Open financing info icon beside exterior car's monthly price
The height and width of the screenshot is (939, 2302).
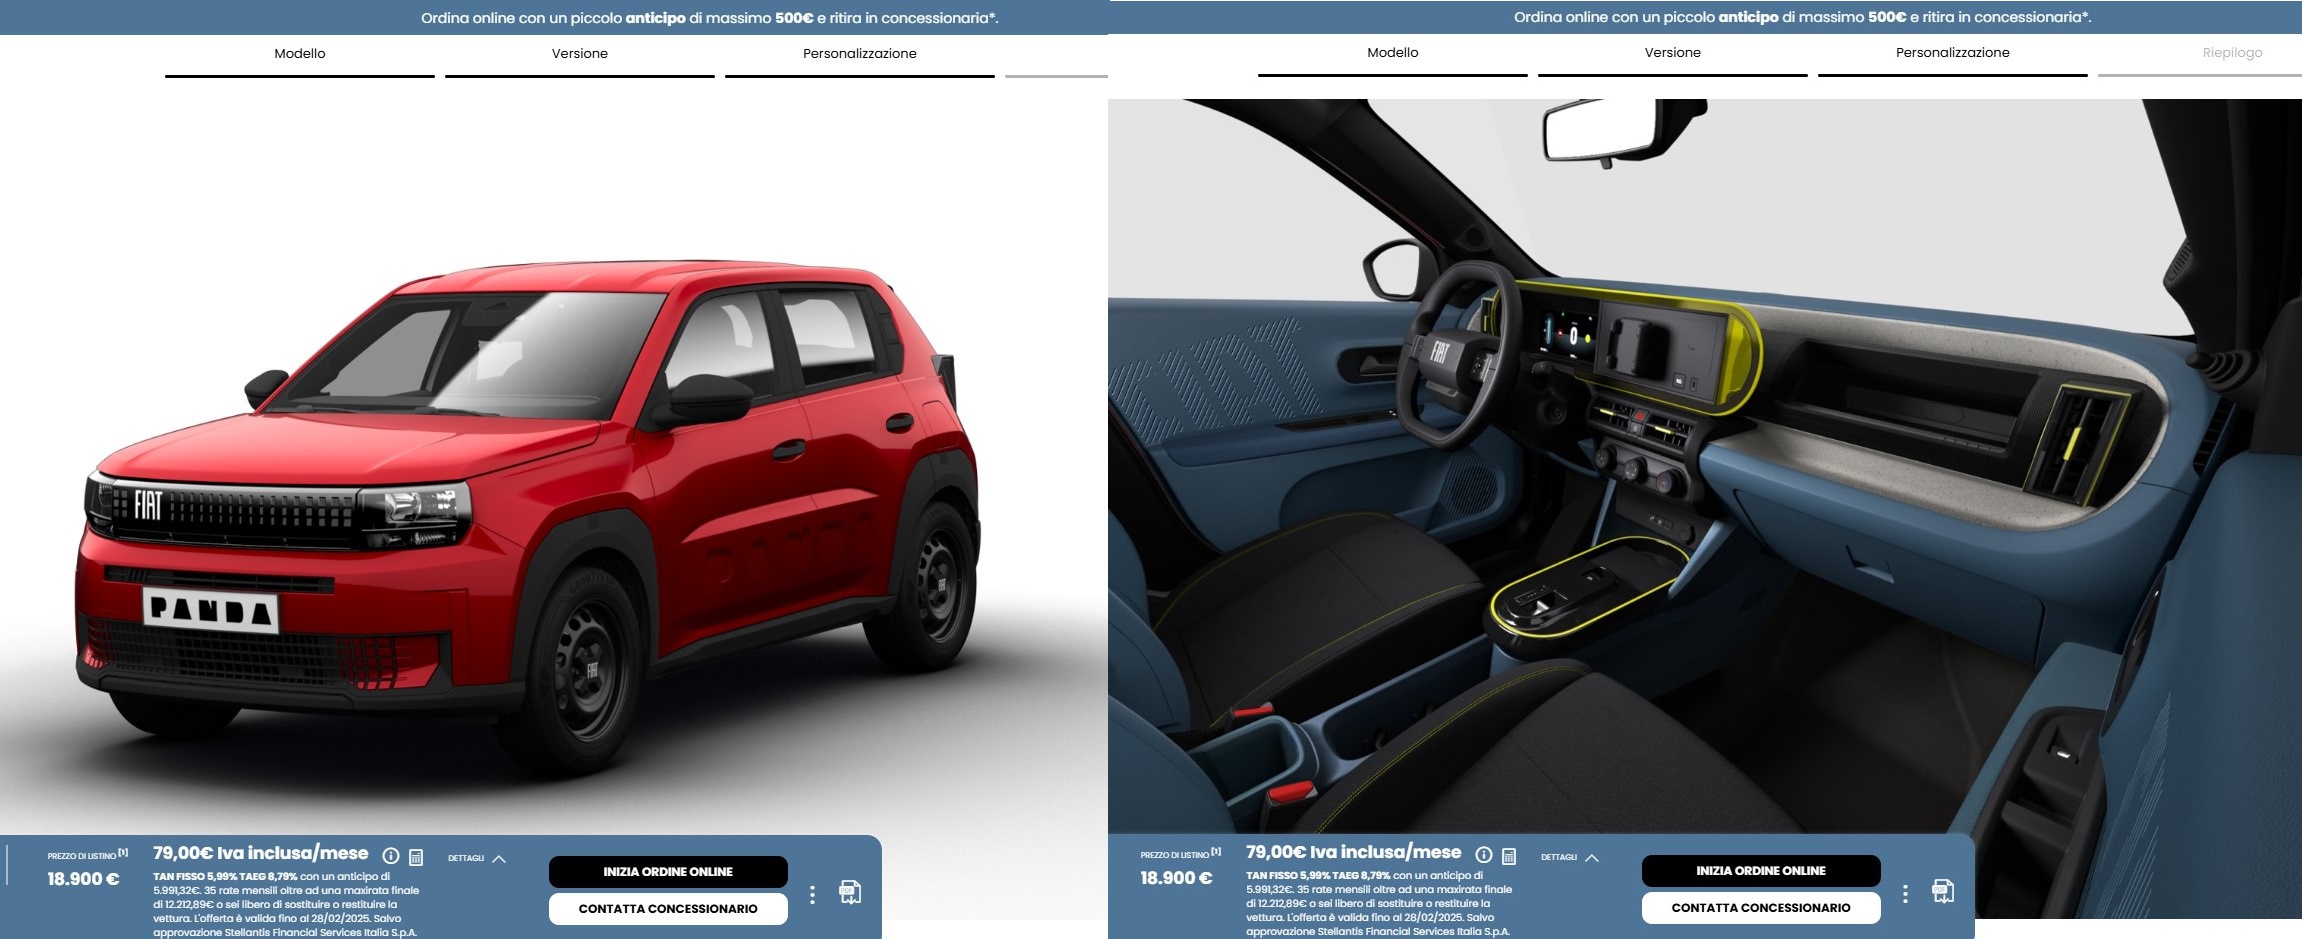[391, 856]
